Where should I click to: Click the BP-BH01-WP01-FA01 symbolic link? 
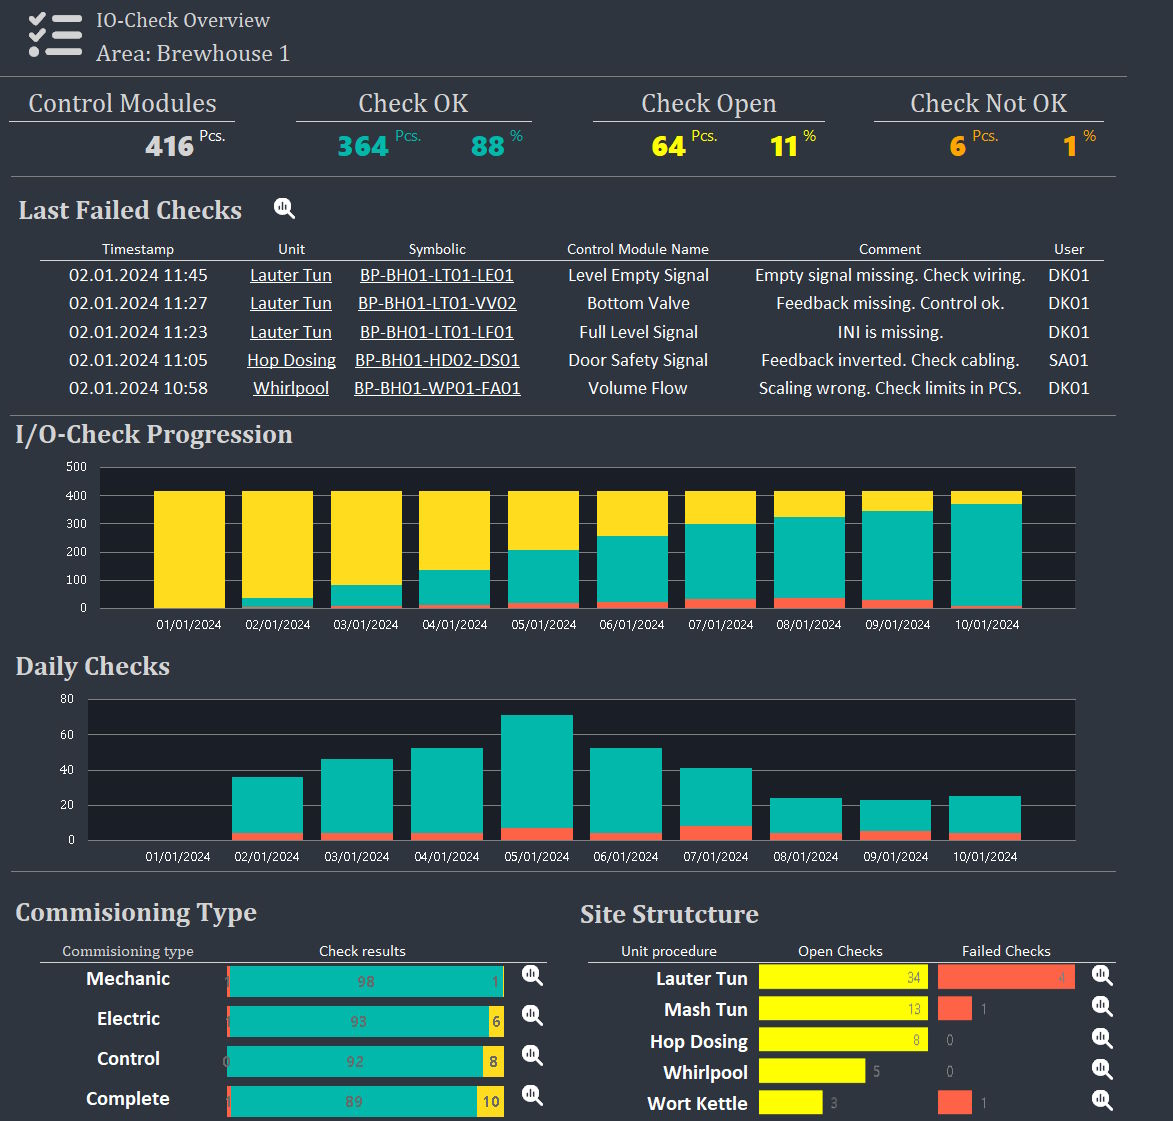[x=437, y=388]
